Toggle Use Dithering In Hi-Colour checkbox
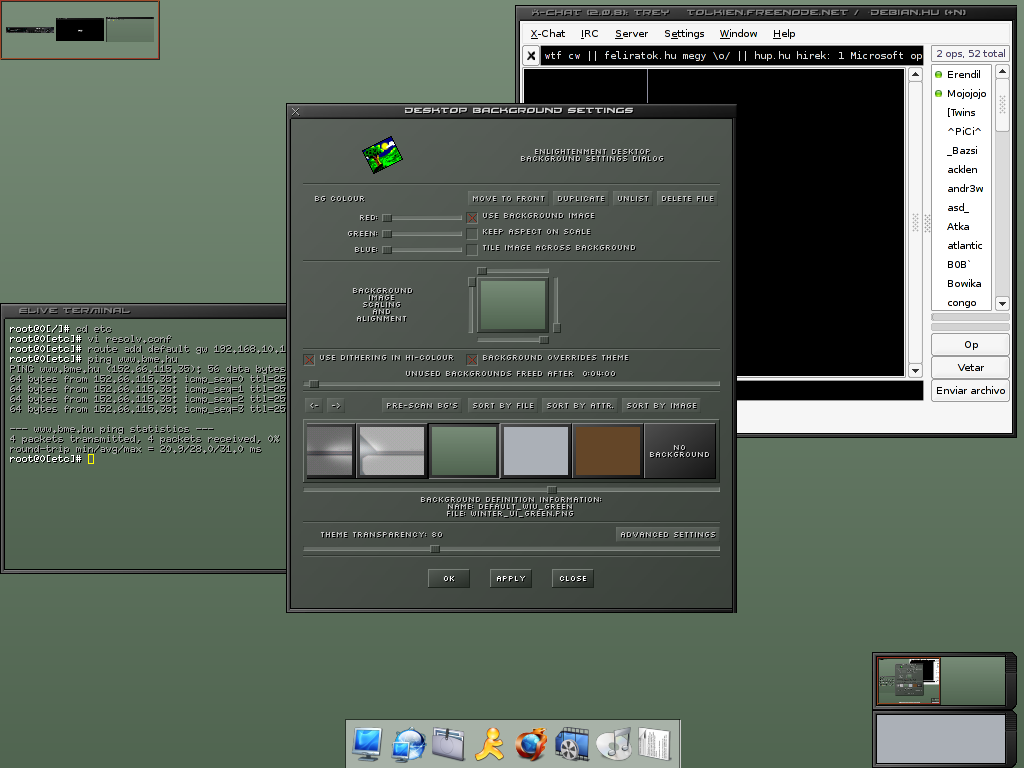 coord(309,359)
